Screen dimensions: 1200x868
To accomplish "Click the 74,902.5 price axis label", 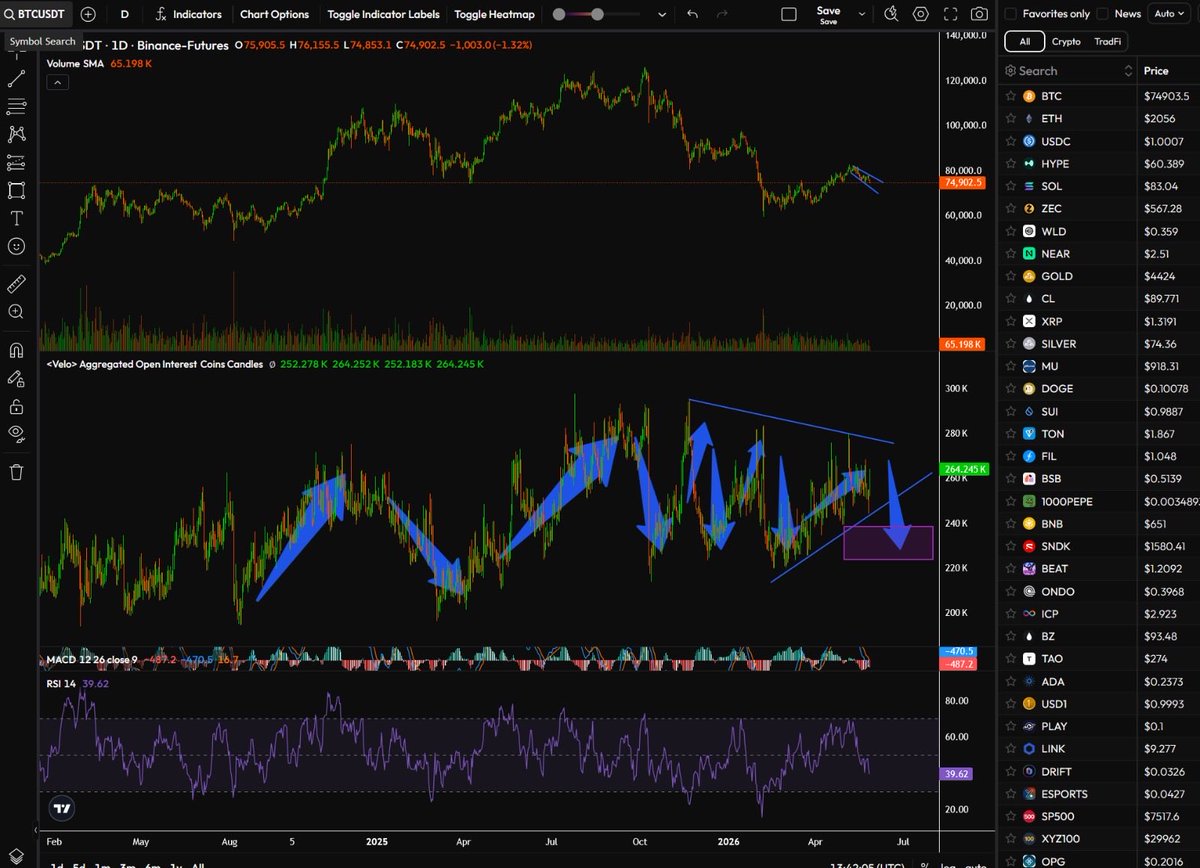I will (963, 183).
